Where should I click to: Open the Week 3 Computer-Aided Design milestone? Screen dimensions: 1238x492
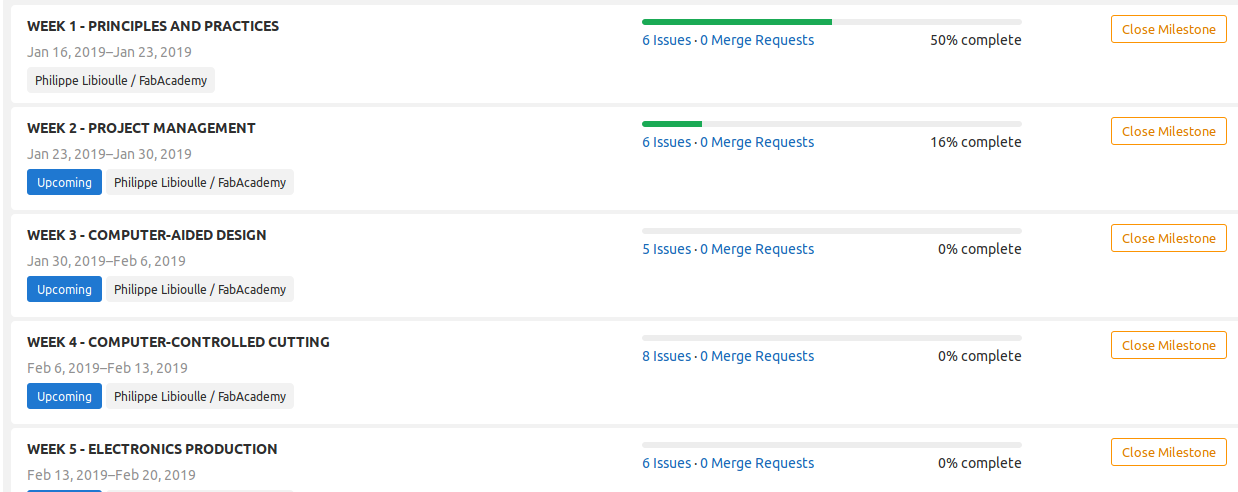(147, 235)
